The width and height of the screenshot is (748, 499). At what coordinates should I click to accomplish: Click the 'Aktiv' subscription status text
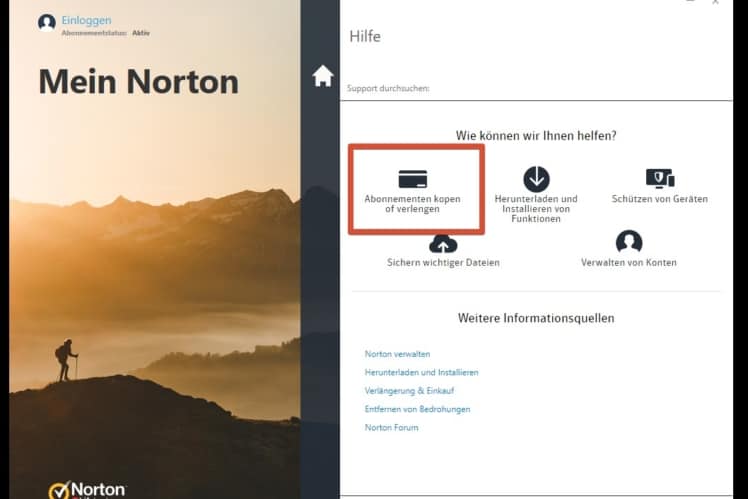141,33
